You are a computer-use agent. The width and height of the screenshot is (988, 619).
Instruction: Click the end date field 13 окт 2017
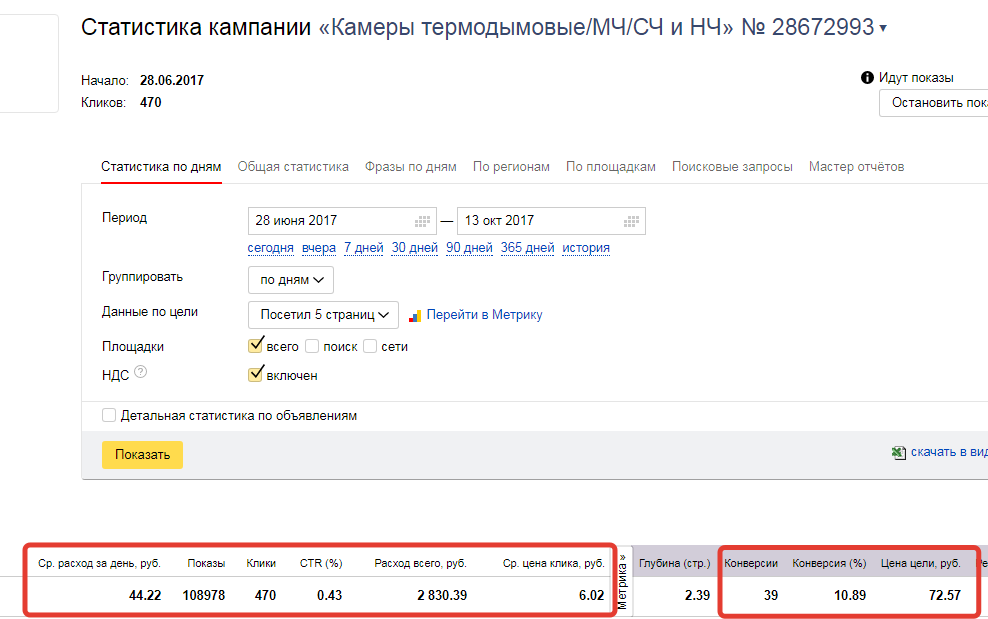(x=551, y=221)
